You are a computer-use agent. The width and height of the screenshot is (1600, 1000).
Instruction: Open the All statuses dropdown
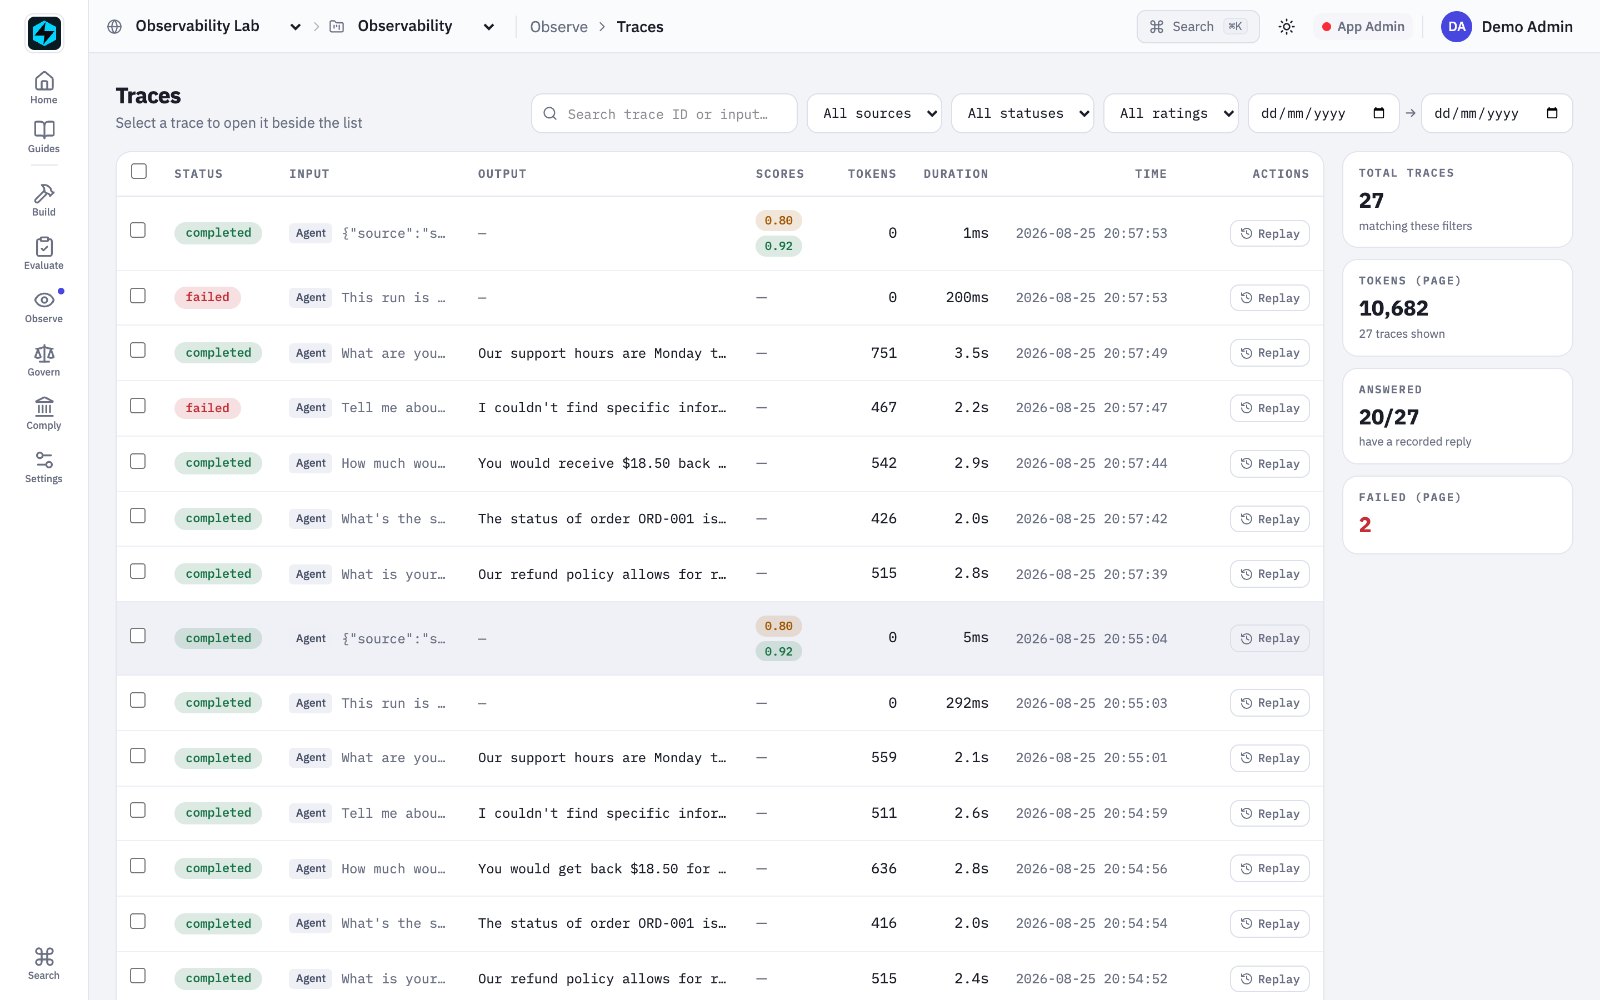pos(1022,113)
